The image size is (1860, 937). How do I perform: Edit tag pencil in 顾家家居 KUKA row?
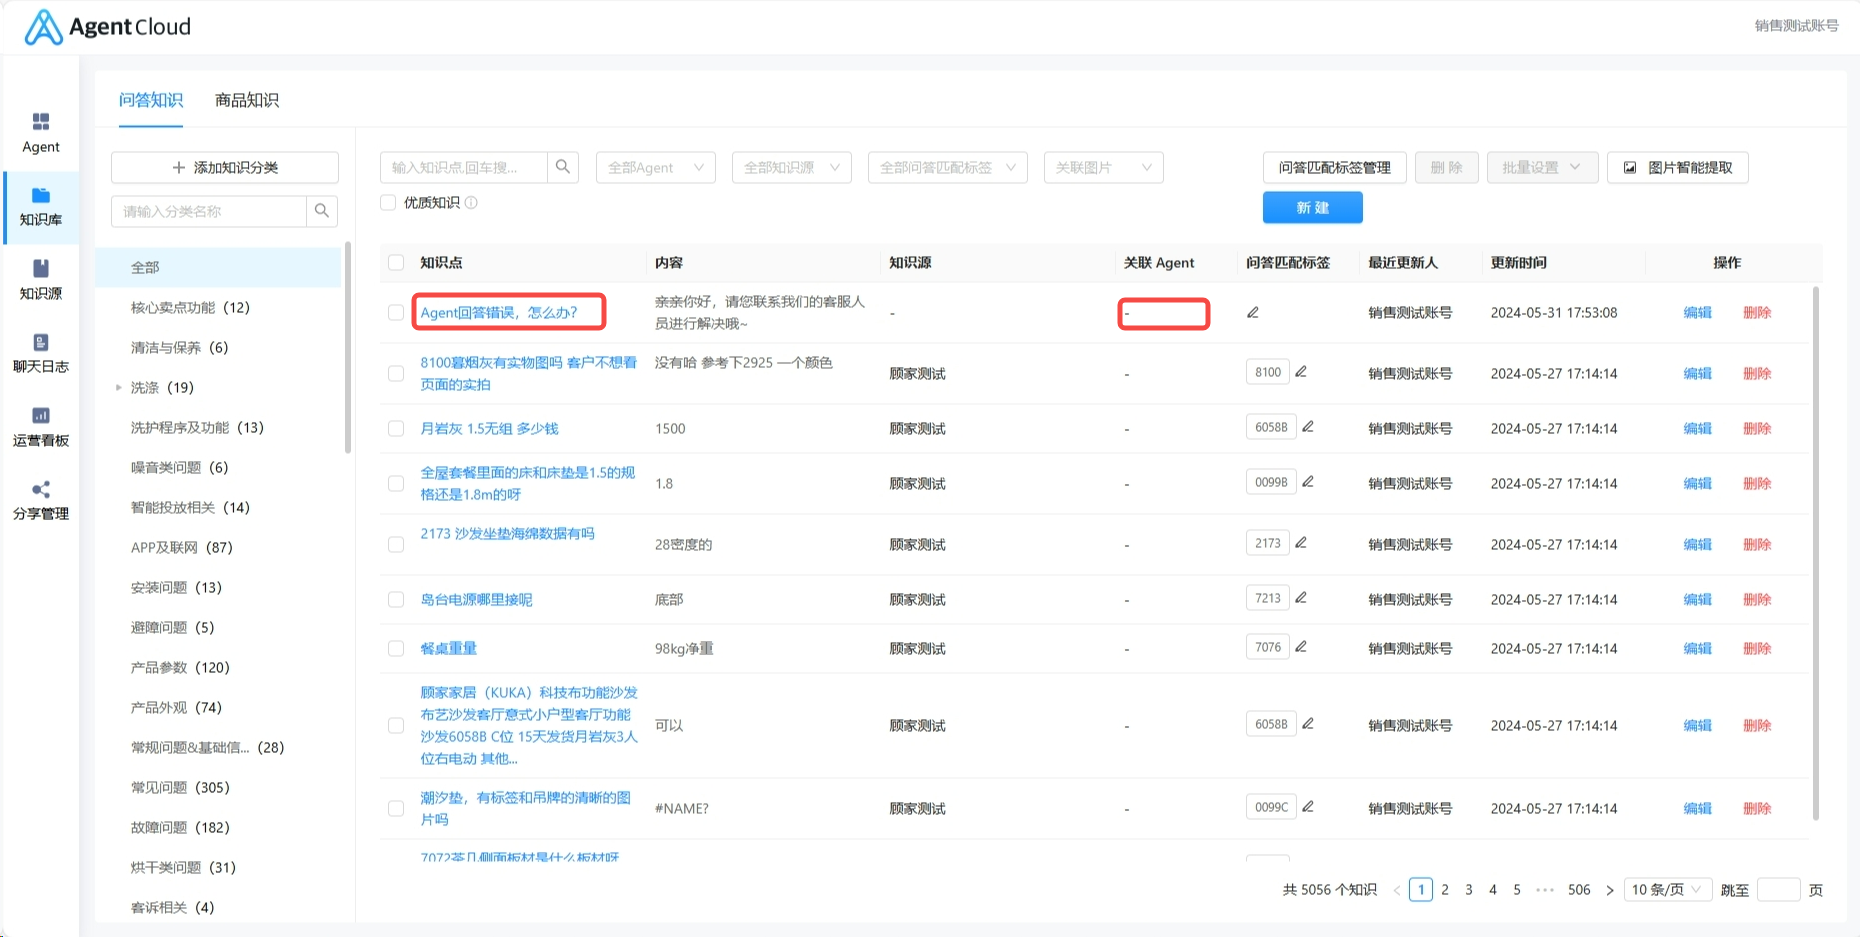pos(1308,724)
